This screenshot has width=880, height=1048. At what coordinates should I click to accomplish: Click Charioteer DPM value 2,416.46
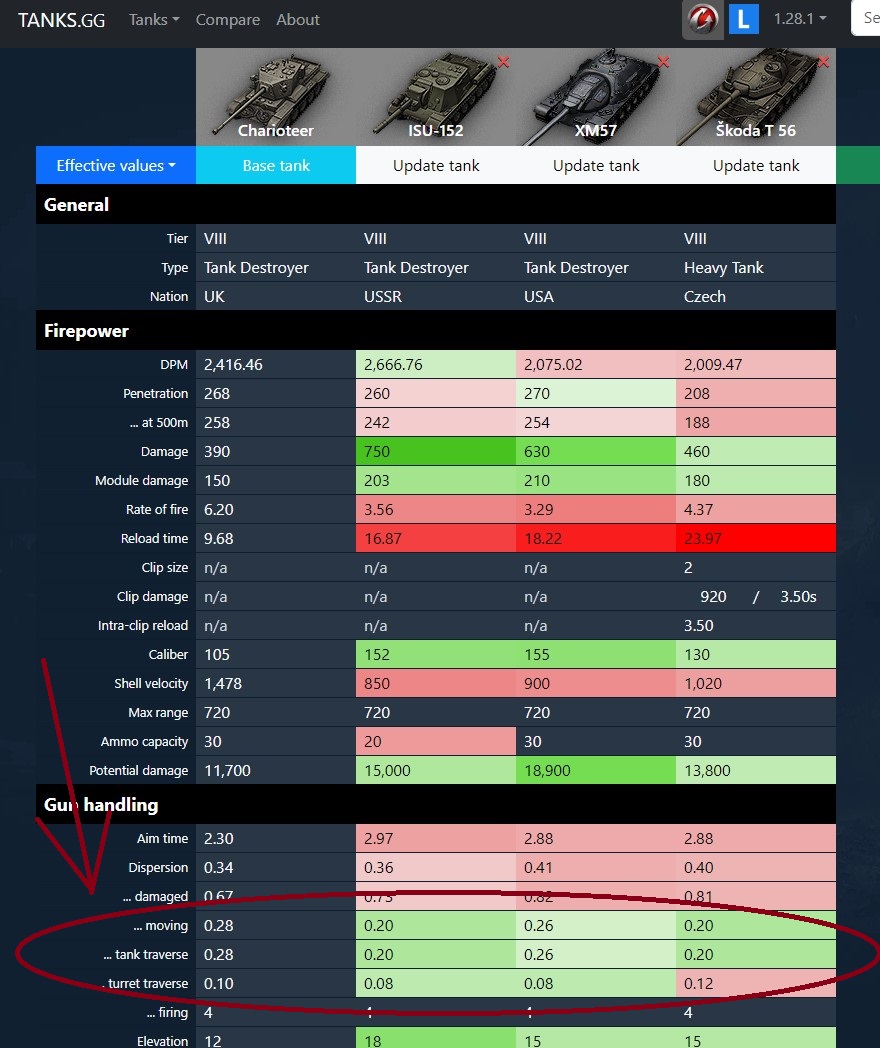pos(233,364)
